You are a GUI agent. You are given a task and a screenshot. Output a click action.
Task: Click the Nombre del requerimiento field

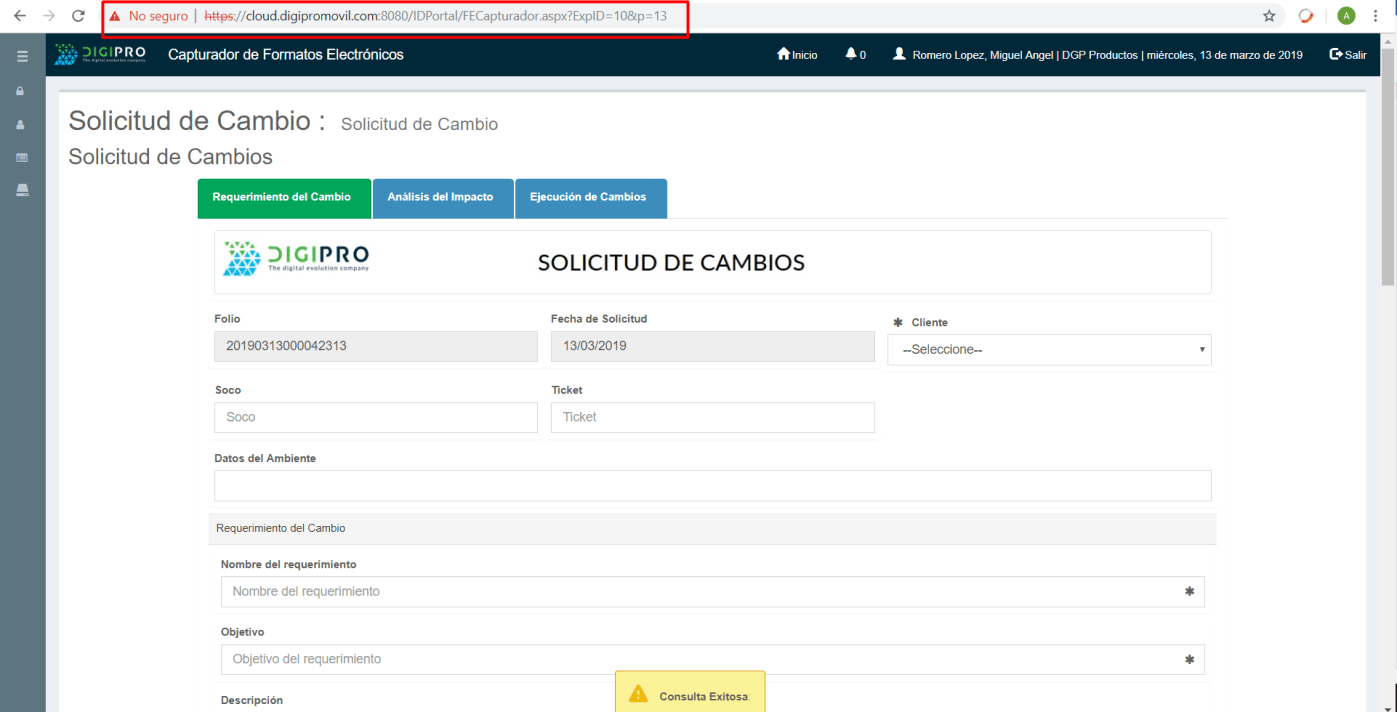click(700, 592)
